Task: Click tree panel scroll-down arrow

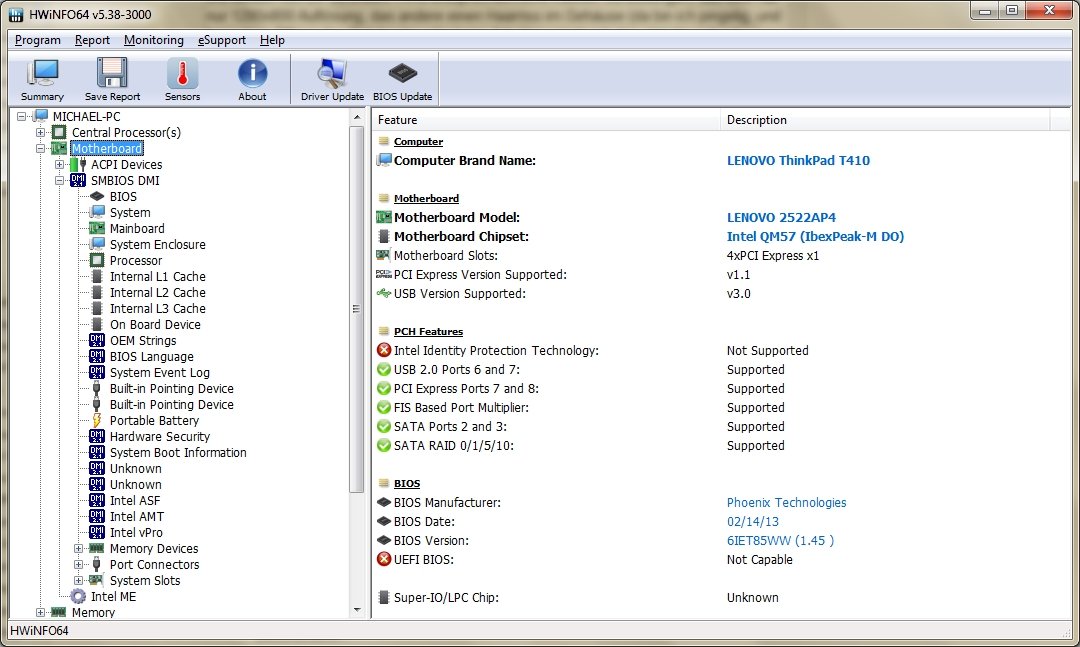Action: click(x=357, y=610)
